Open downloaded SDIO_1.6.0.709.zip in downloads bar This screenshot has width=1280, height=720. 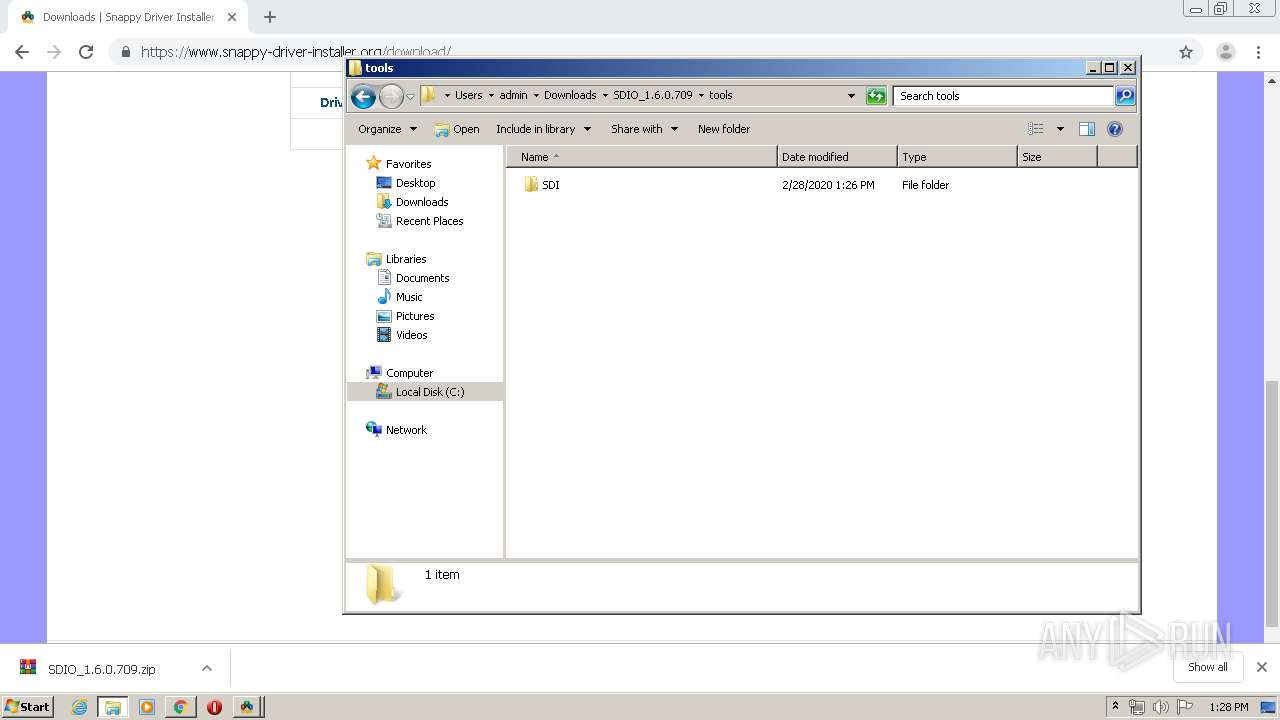click(102, 669)
